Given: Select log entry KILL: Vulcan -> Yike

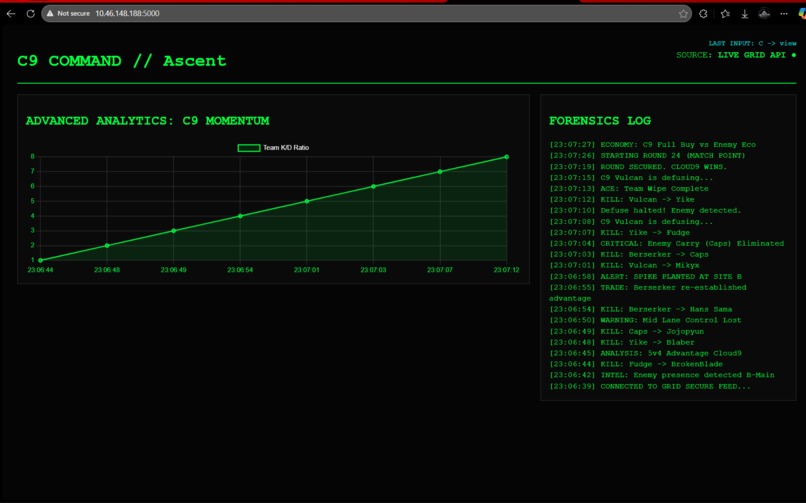Looking at the screenshot, I should click(x=621, y=199).
